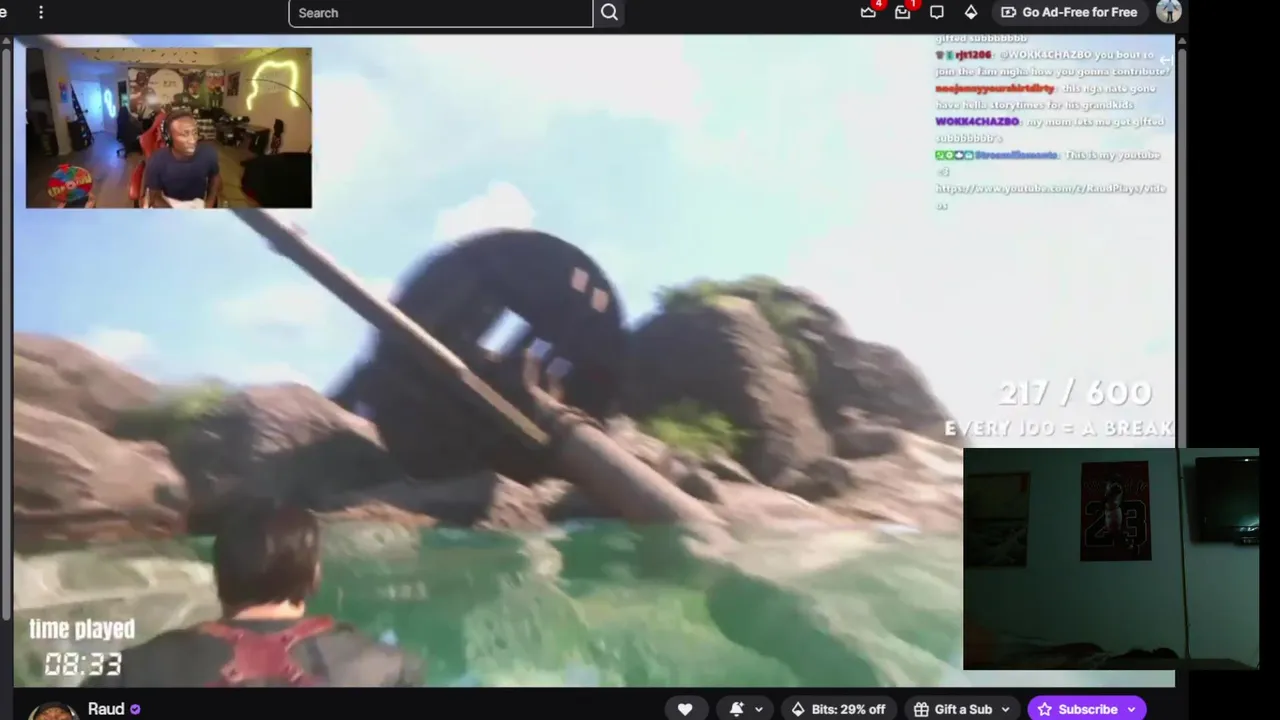The image size is (1280, 720).
Task: Click the badge icons before Streamlabs-style chat user
Action: [954, 155]
